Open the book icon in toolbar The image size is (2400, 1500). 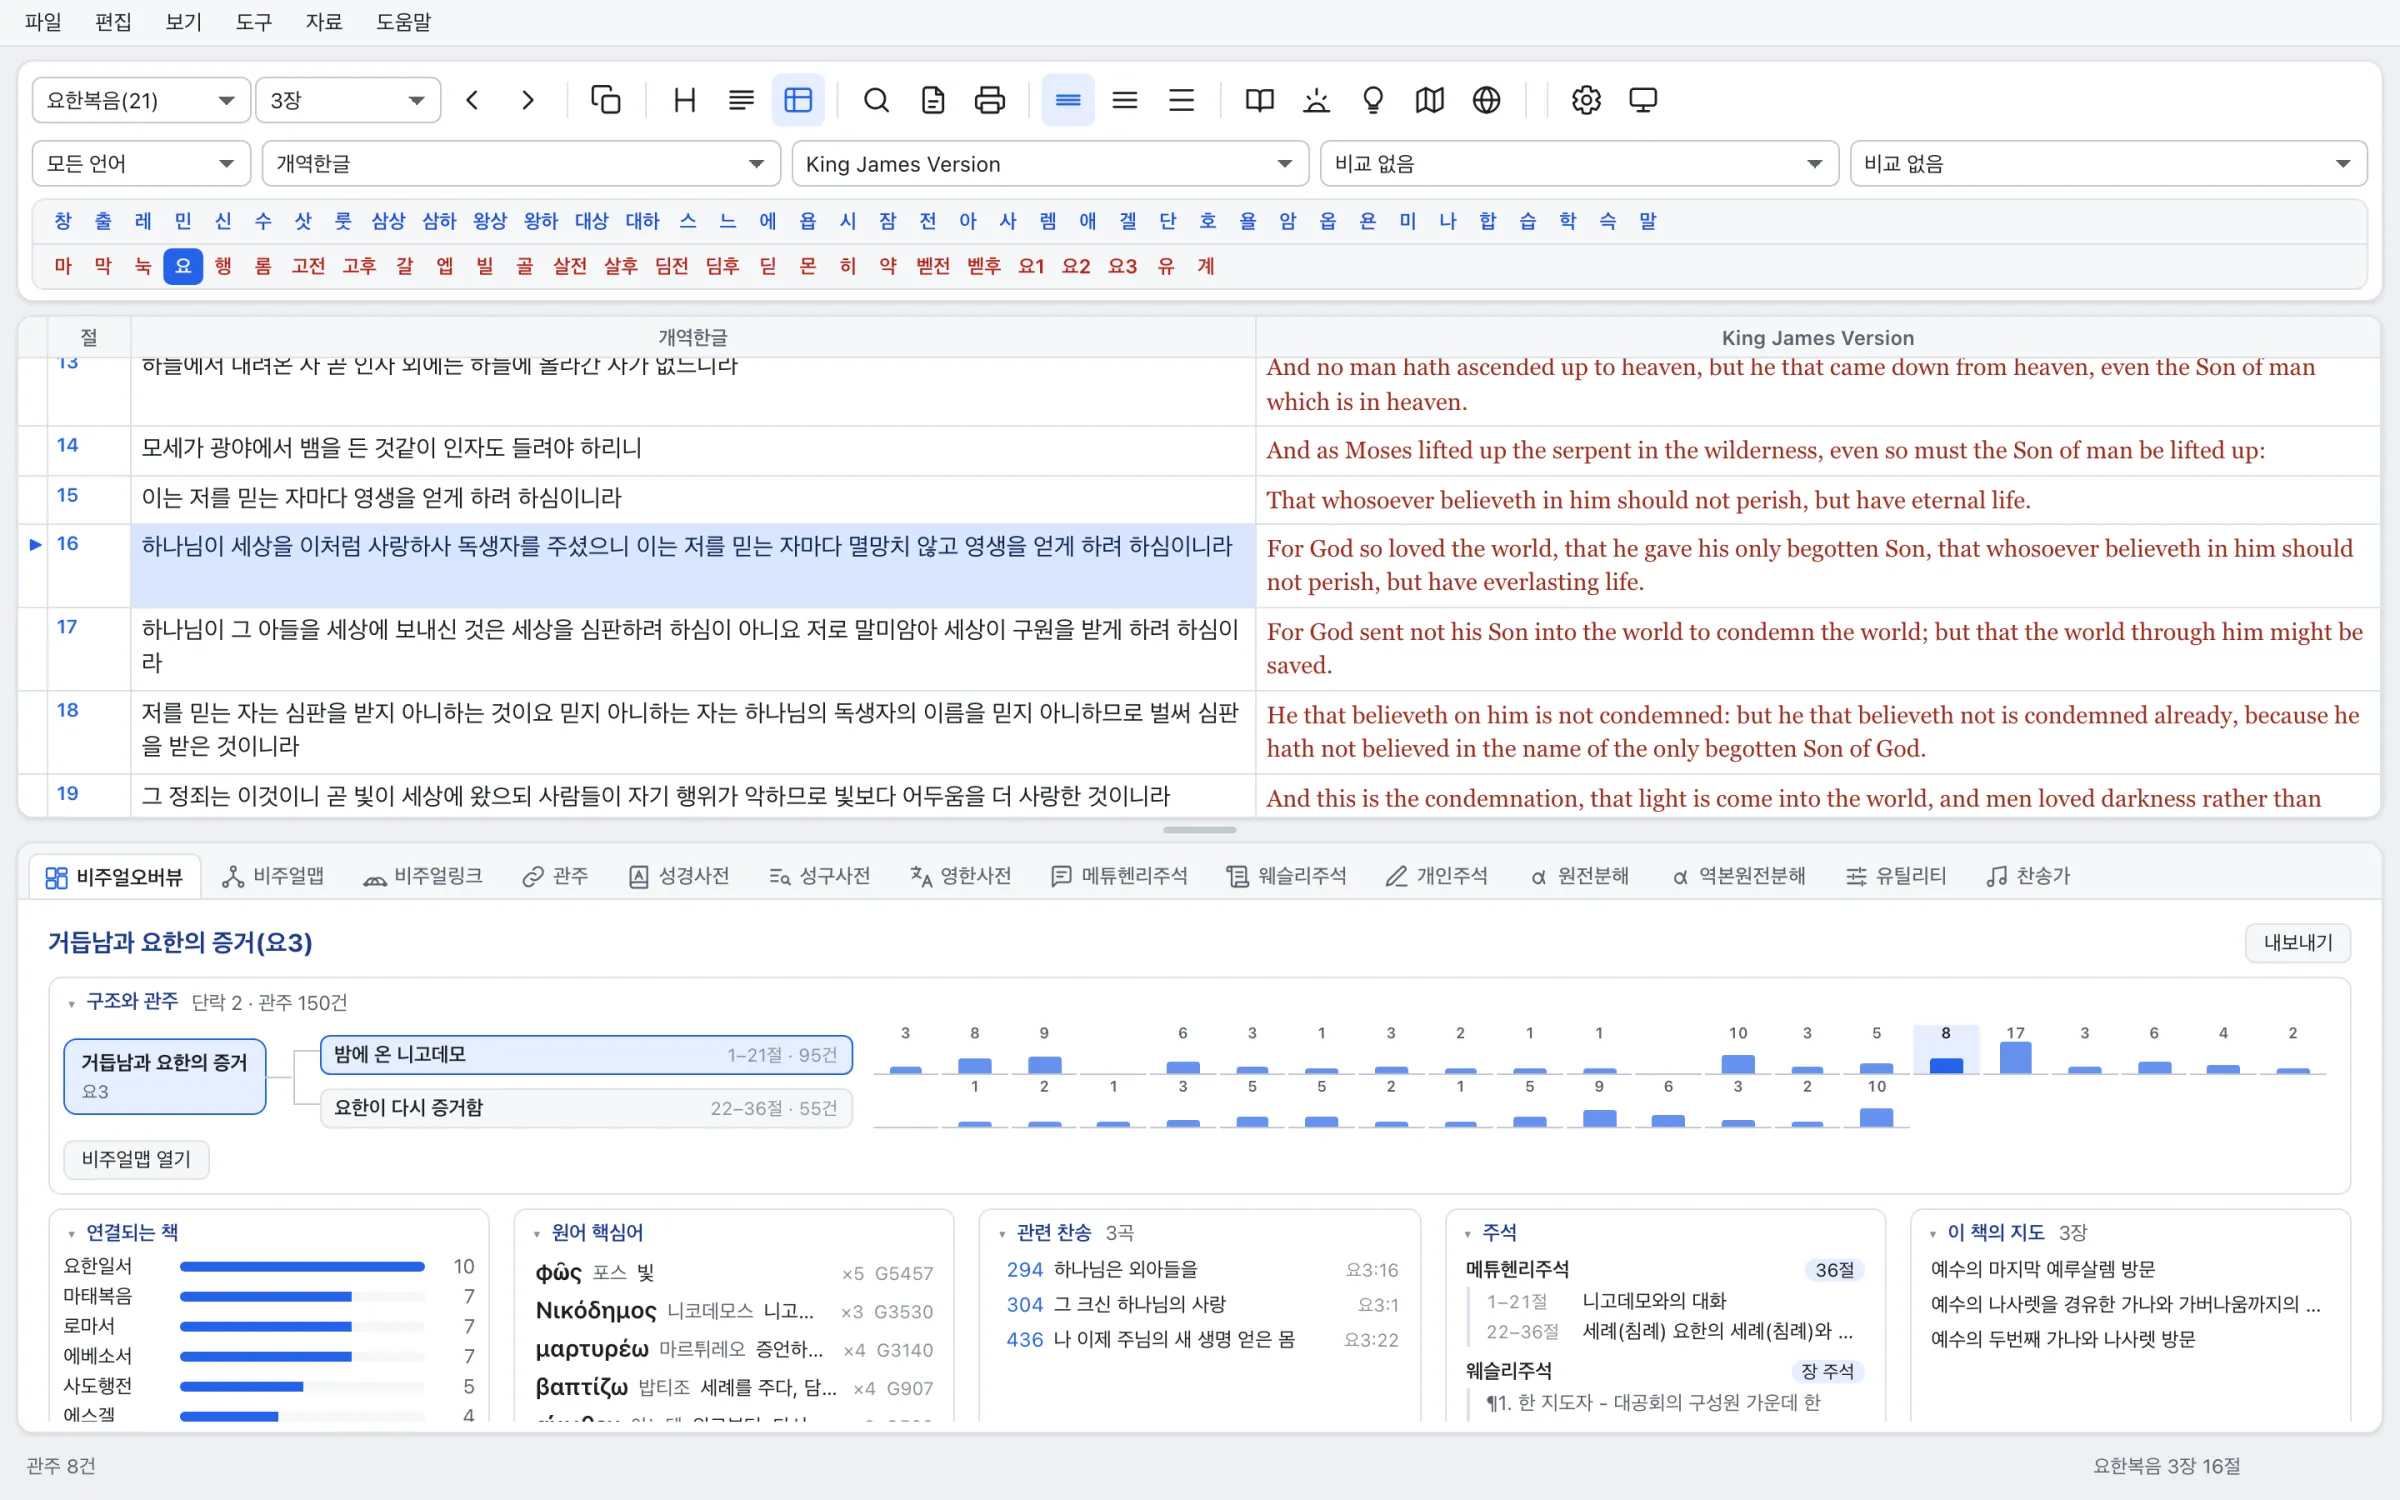1259,100
